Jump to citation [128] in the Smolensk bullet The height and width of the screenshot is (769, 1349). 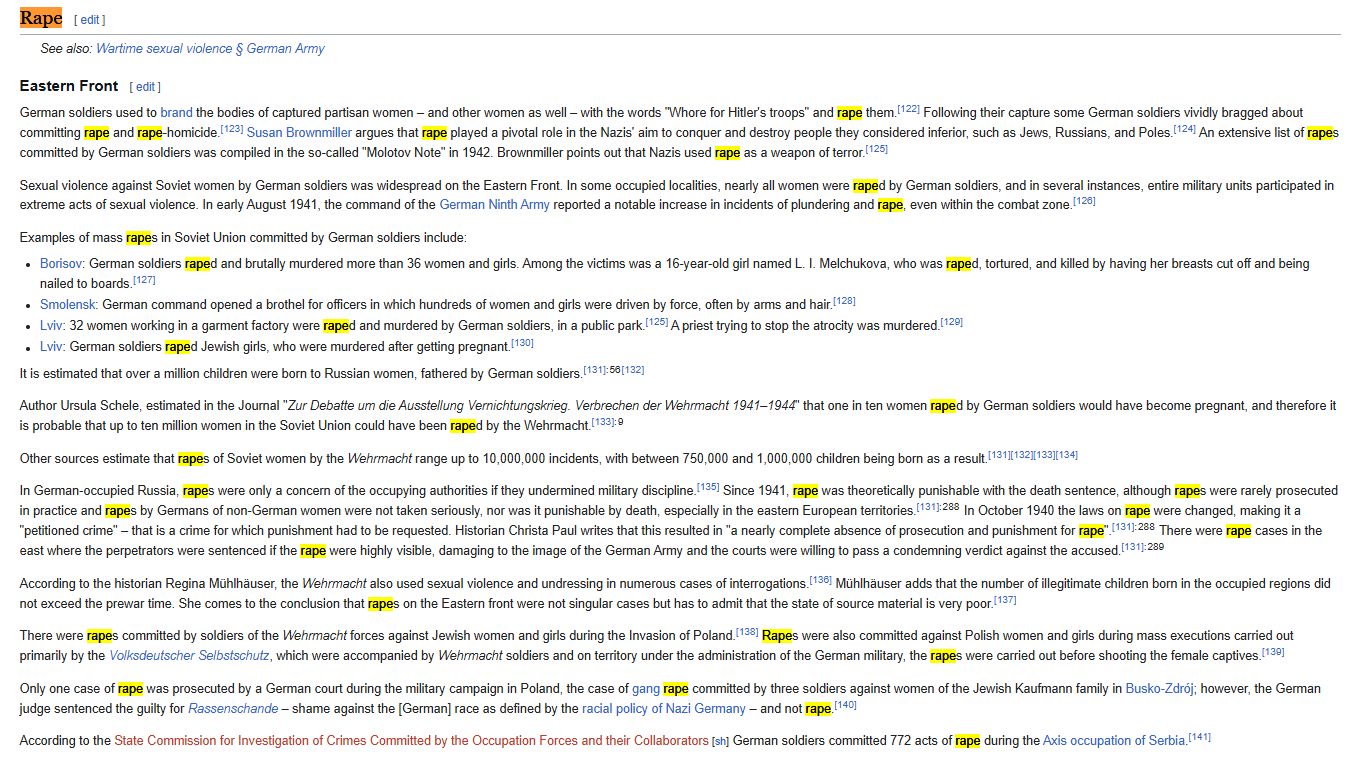[844, 301]
